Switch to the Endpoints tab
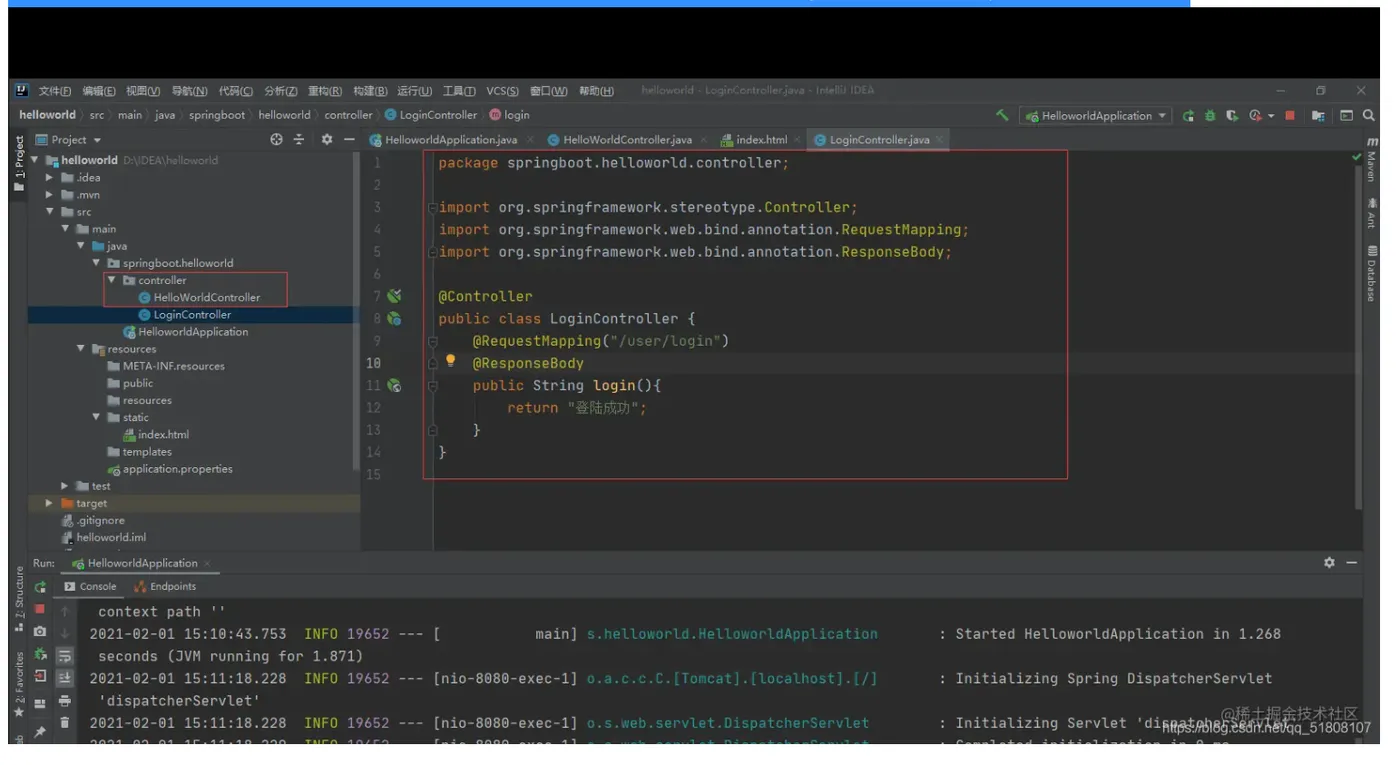This screenshot has width=1400, height=765. 166,587
